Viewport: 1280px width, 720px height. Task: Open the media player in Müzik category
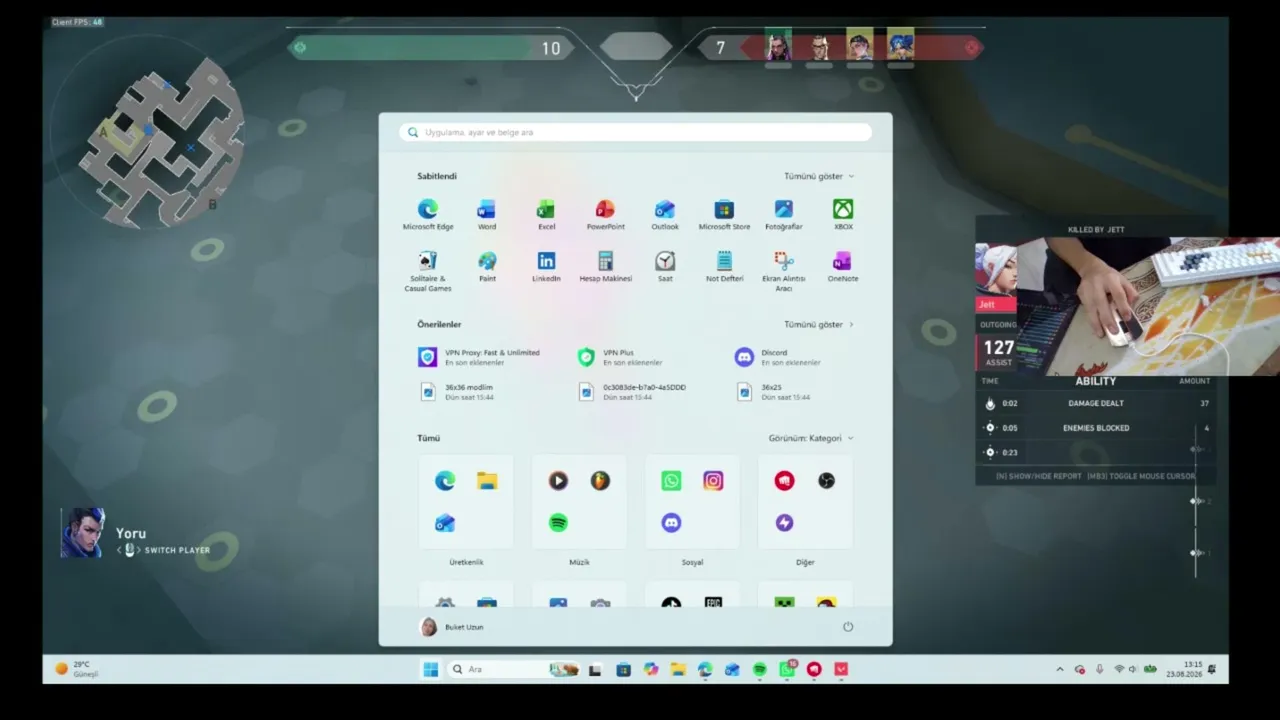tap(558, 481)
